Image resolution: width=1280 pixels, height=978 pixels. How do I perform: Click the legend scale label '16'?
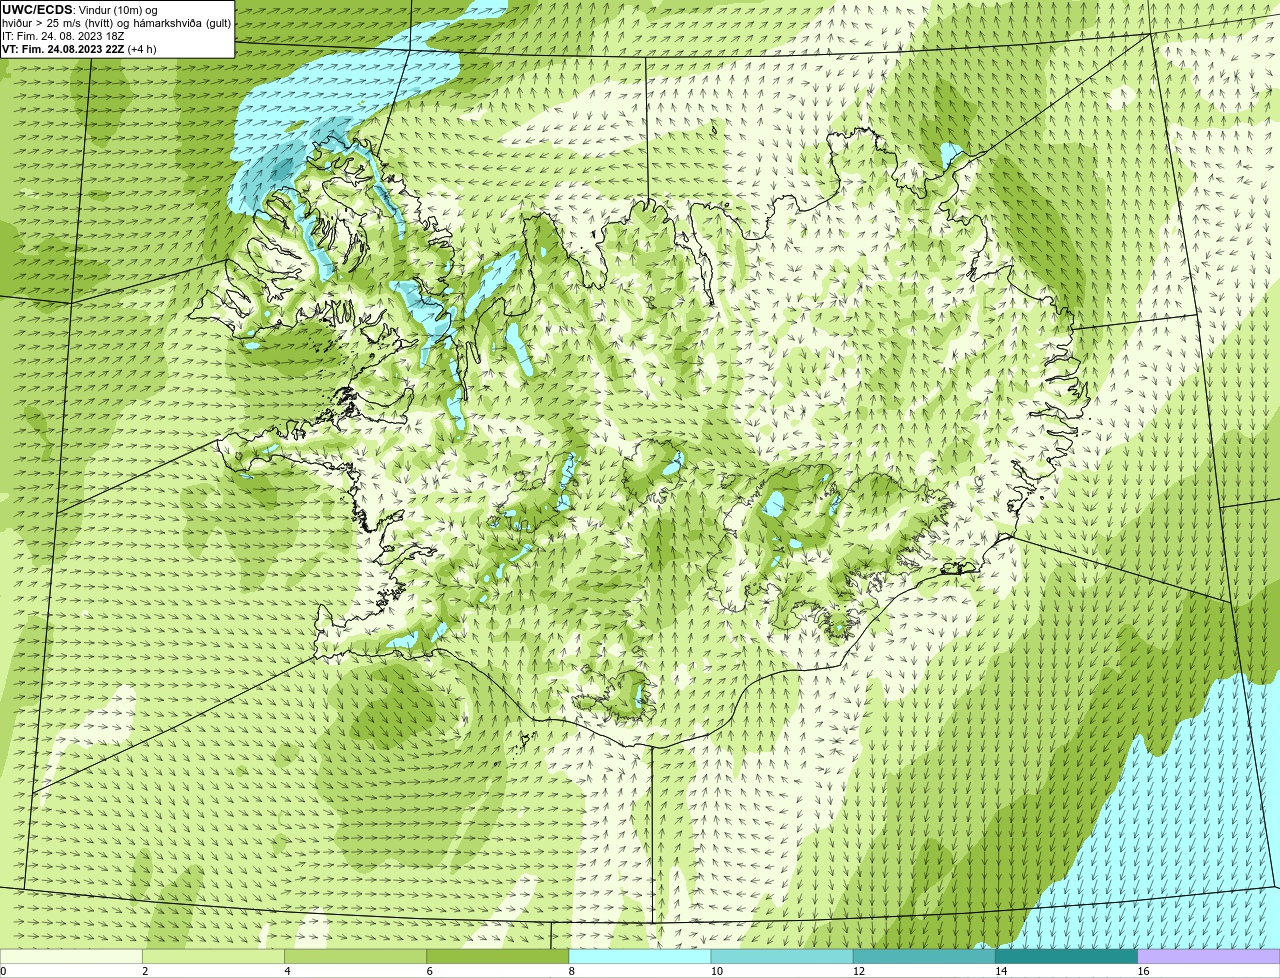coord(1143,971)
